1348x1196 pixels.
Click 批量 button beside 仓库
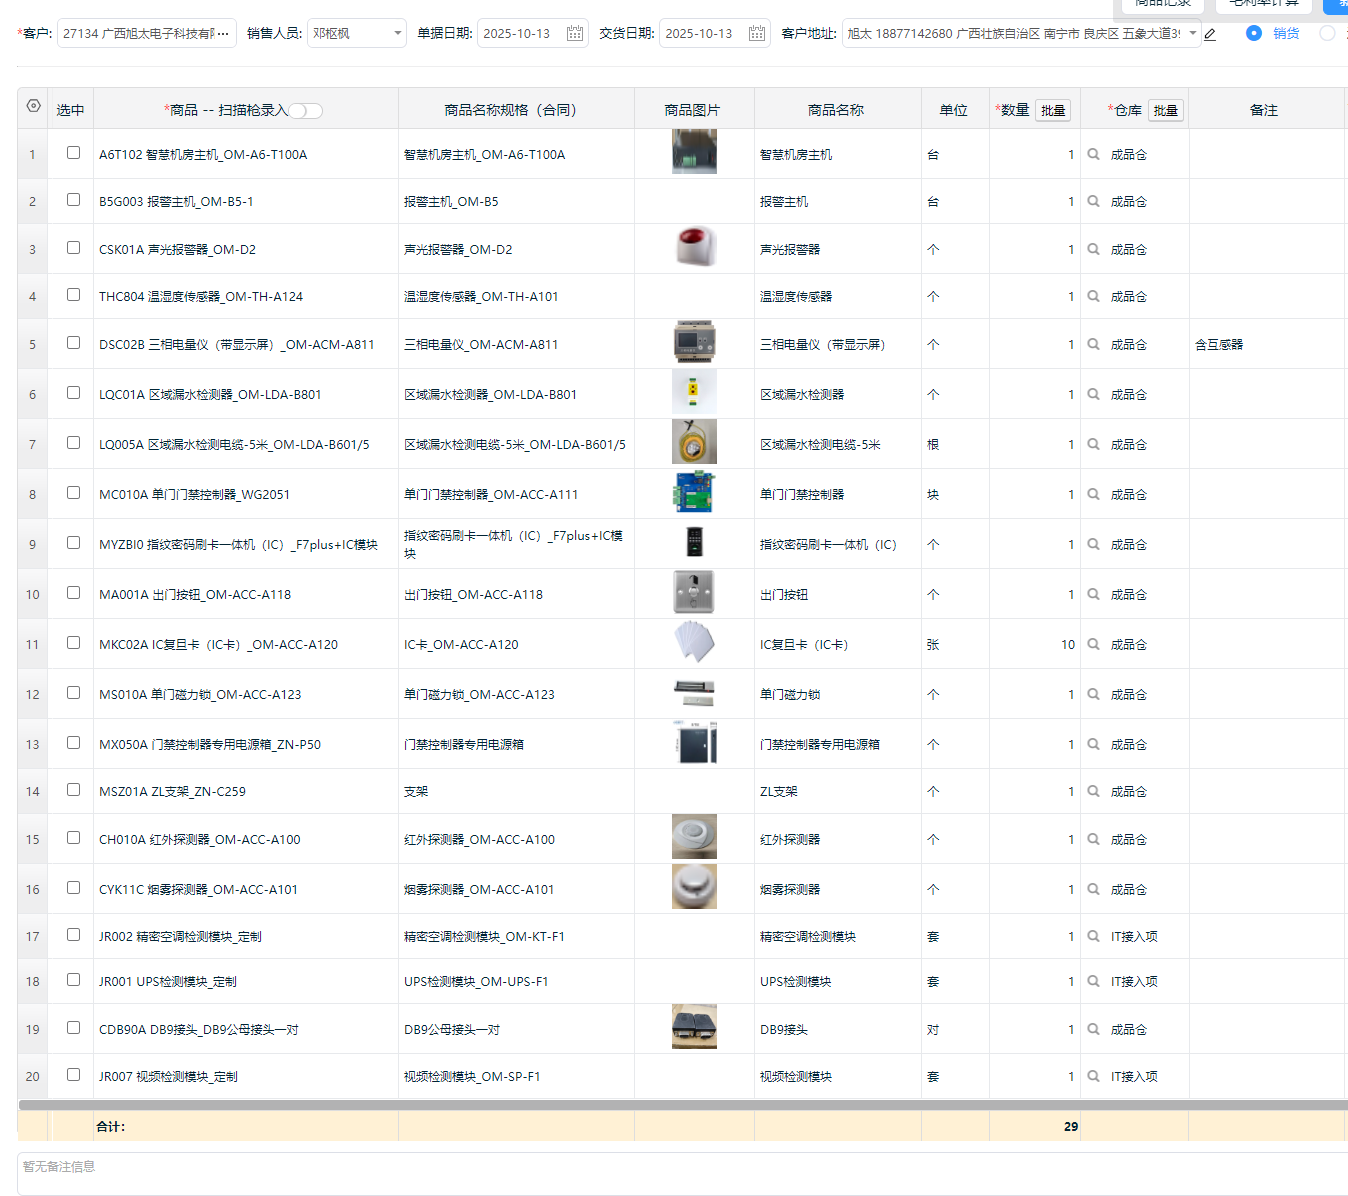pyautogui.click(x=1165, y=110)
